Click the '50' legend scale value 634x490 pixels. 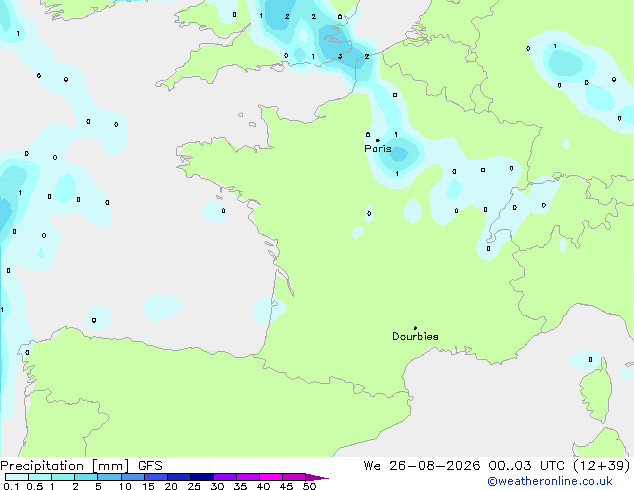pos(310,486)
